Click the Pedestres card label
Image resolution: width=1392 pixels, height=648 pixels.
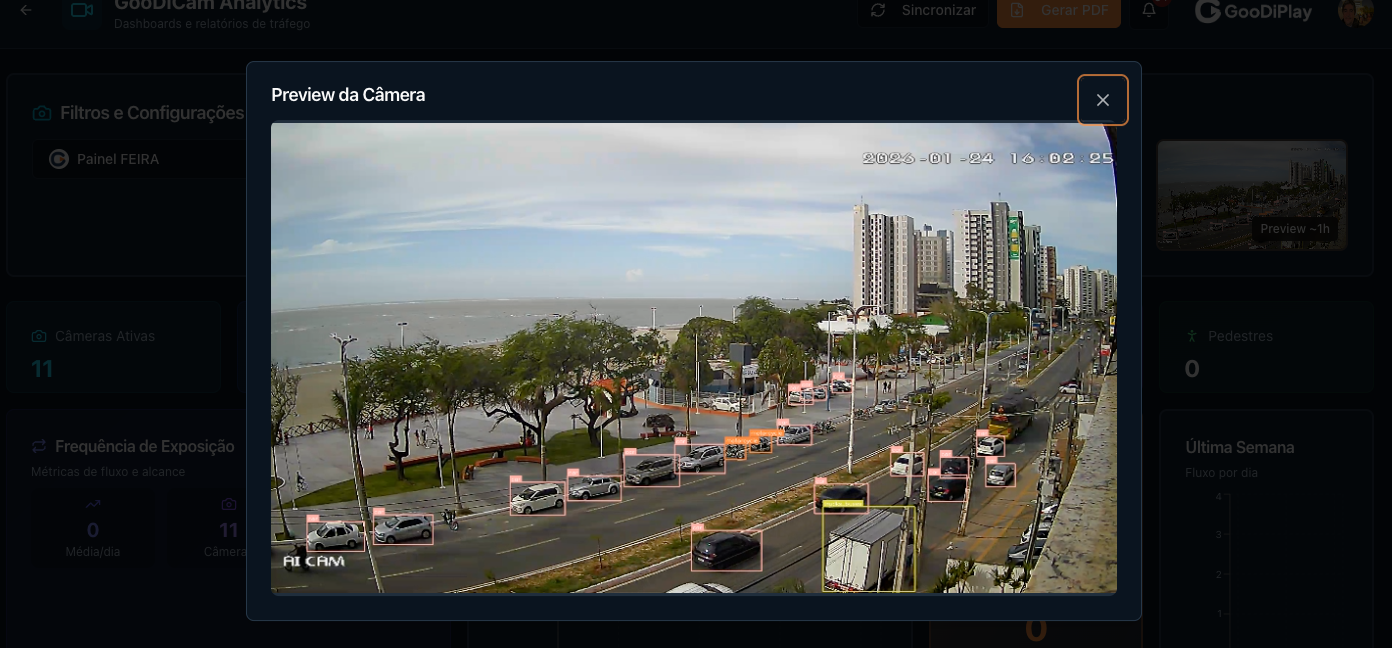point(1240,336)
